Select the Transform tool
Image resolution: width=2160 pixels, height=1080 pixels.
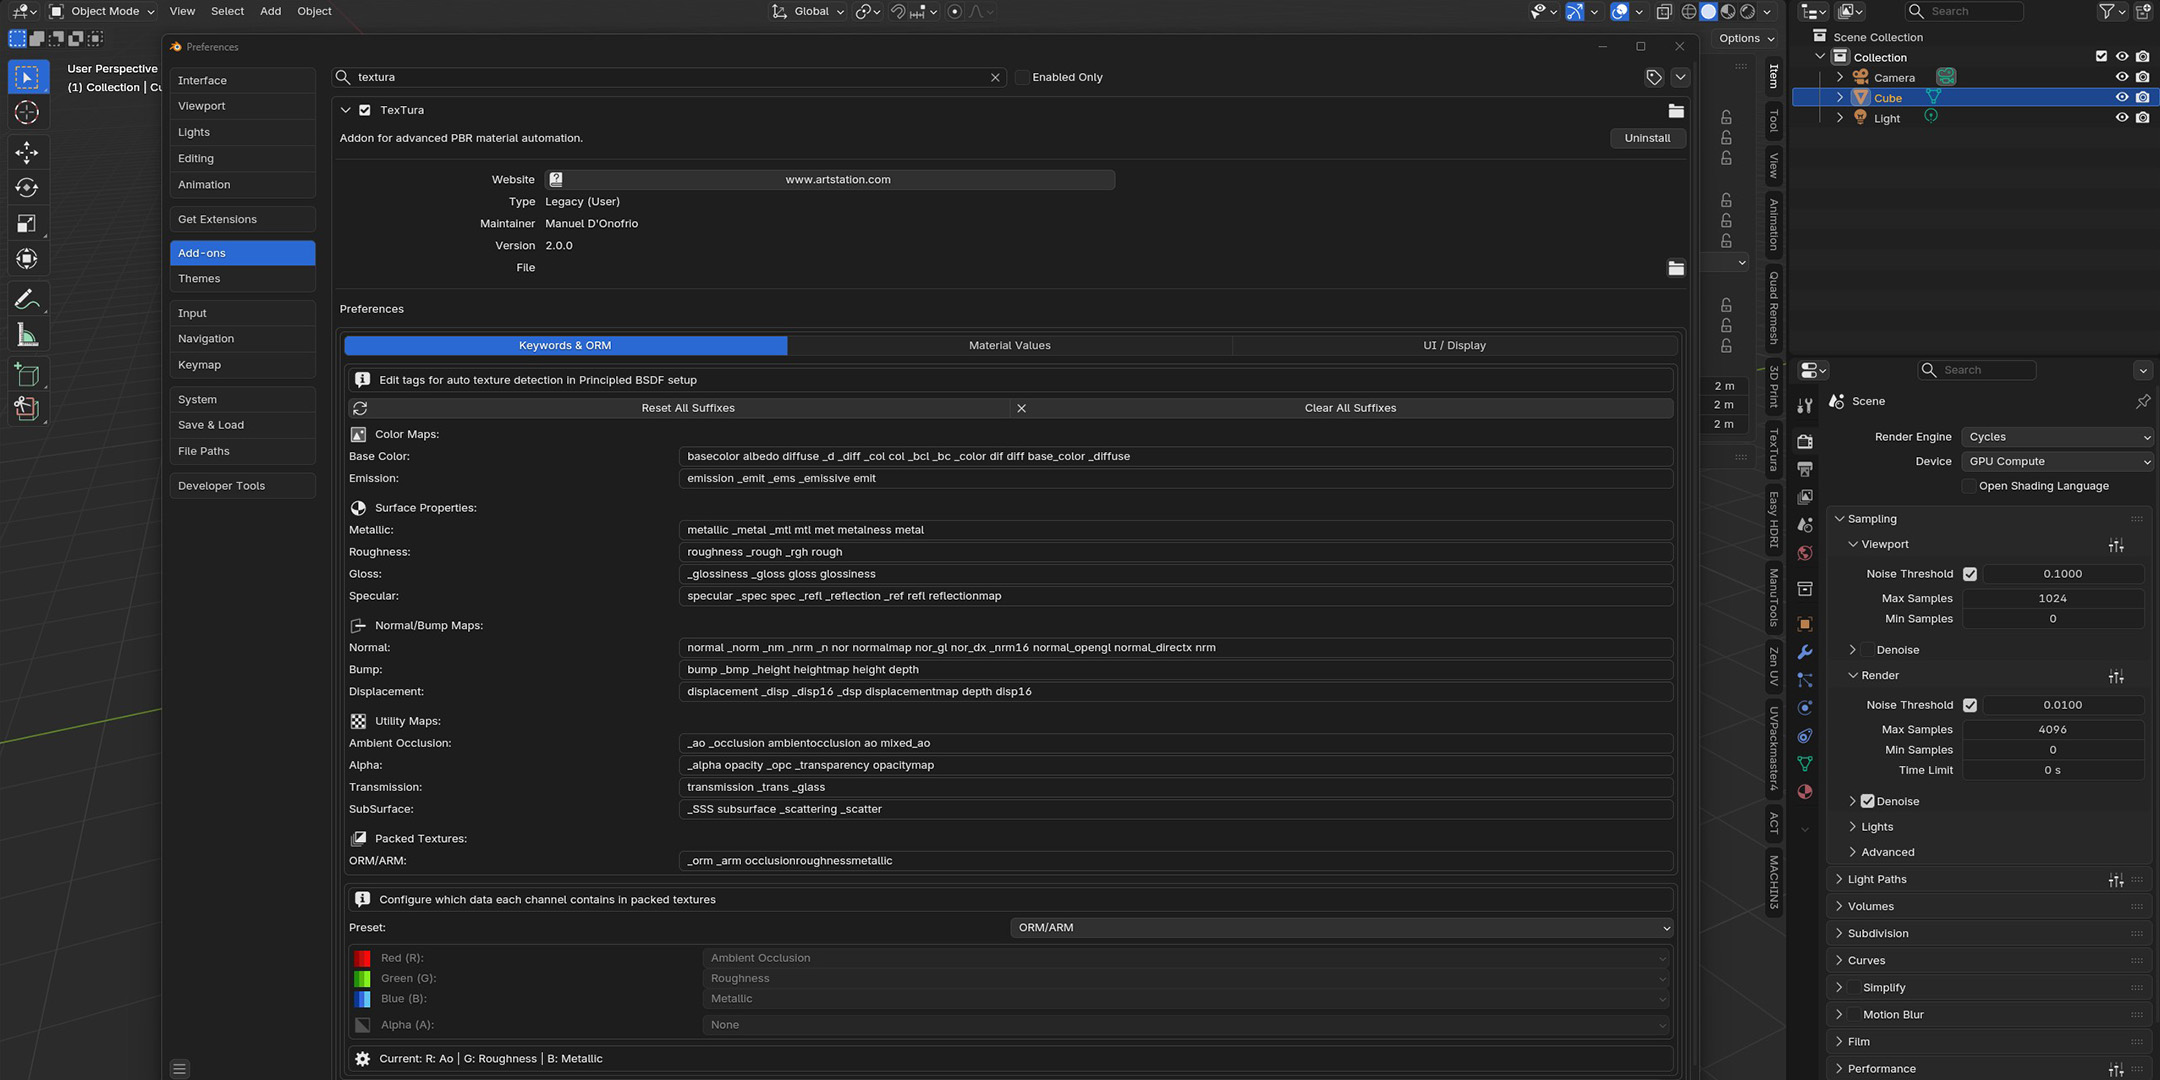[x=27, y=260]
